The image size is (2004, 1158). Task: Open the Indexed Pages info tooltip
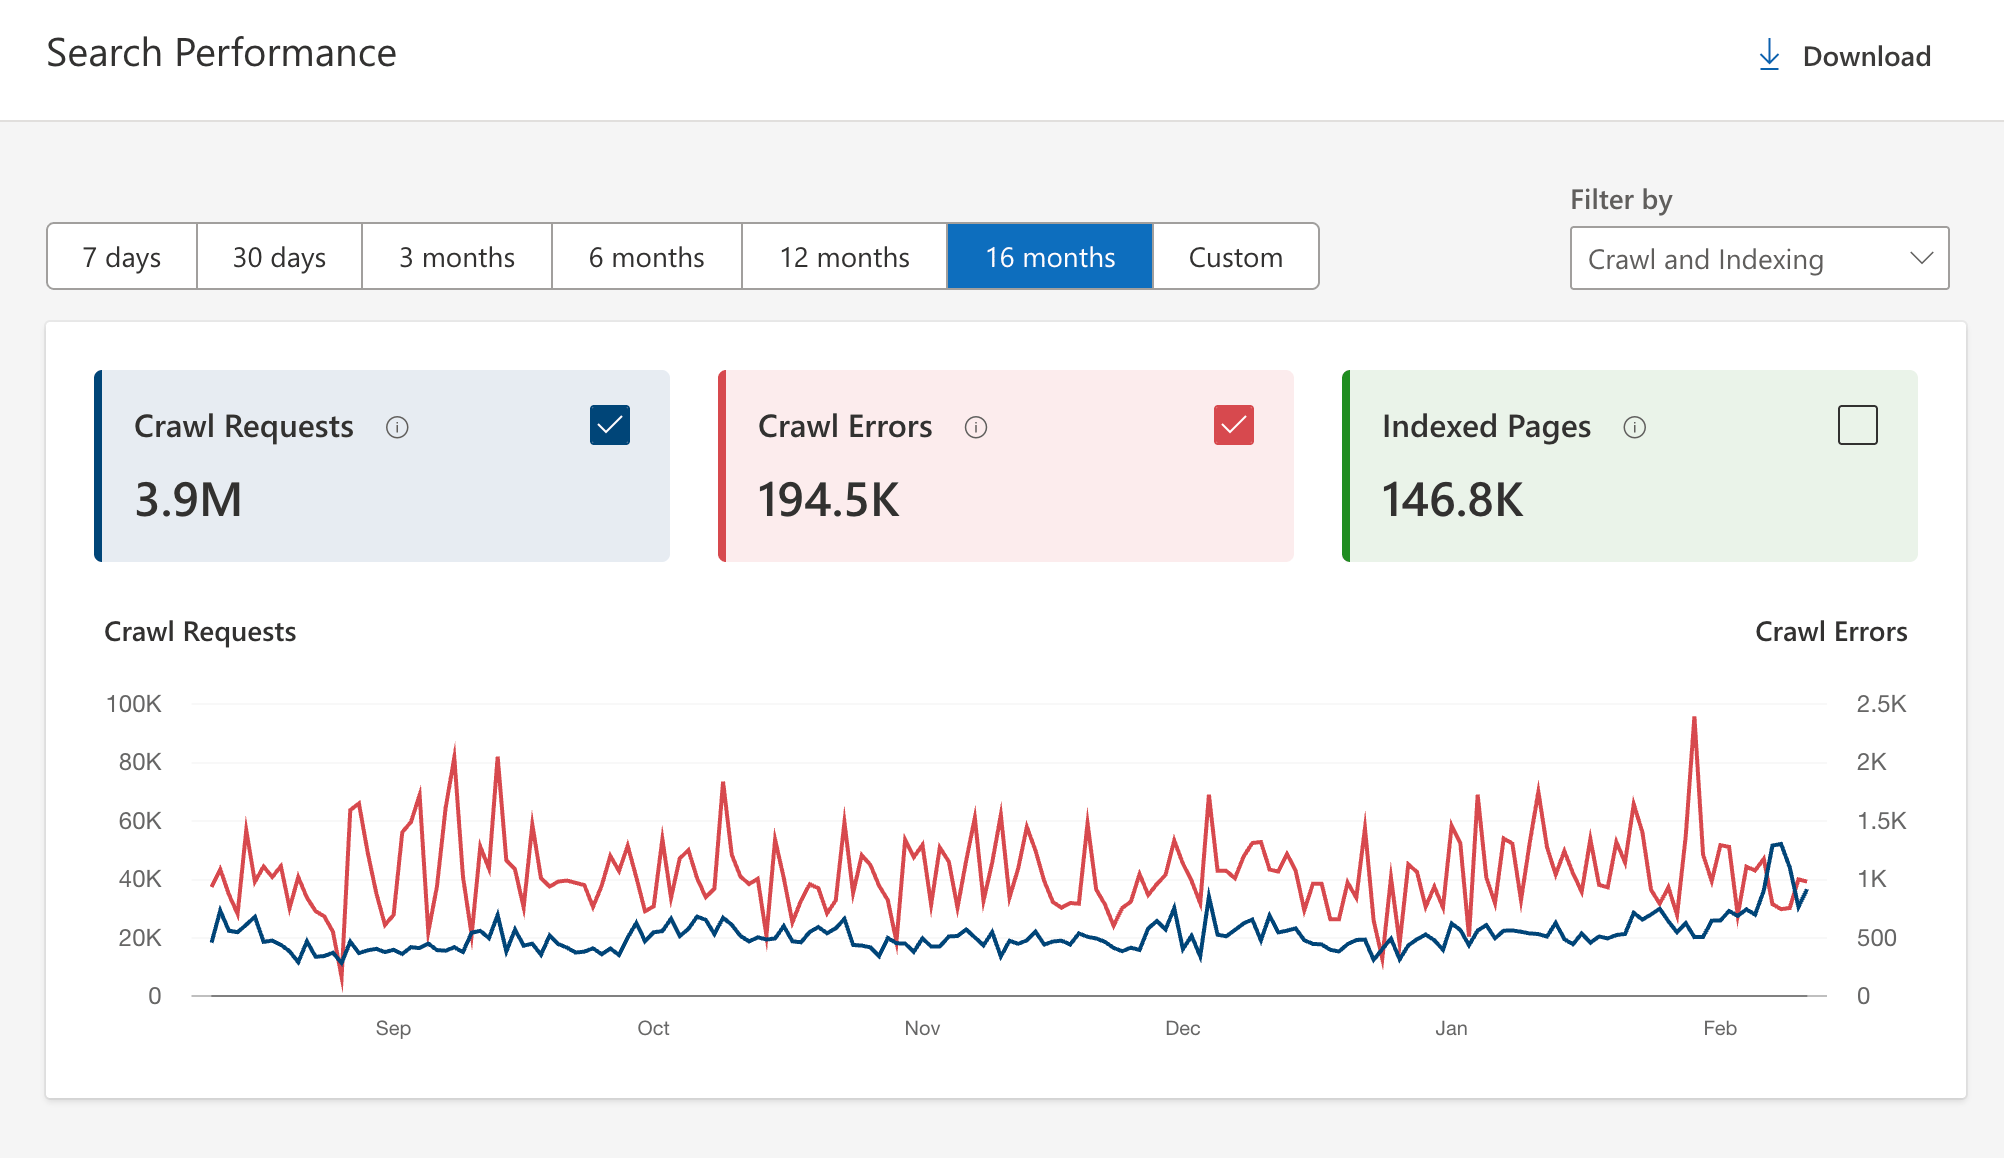[x=1635, y=428]
